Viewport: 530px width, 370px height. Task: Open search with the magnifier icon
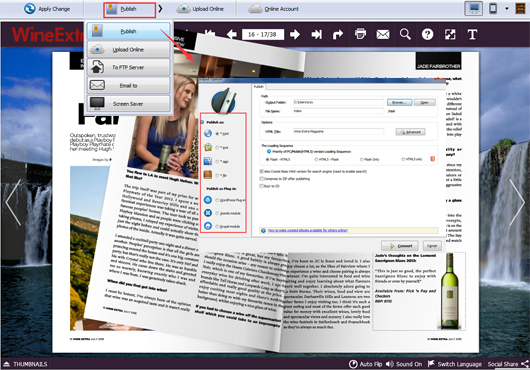(405, 34)
